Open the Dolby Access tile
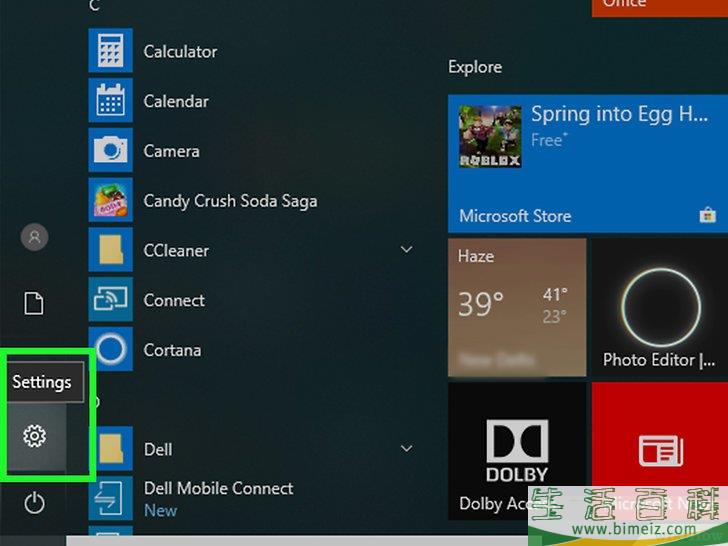 pyautogui.click(x=517, y=451)
